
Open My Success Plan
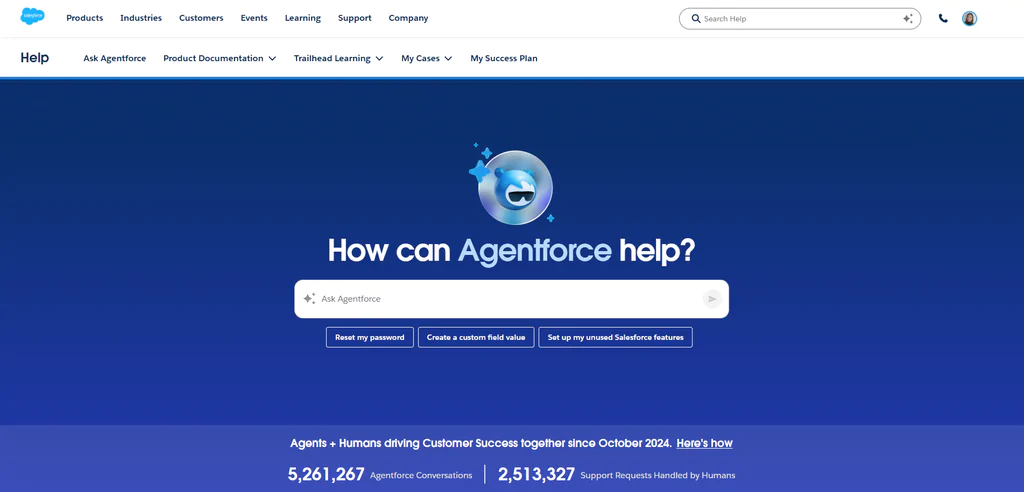pyautogui.click(x=504, y=58)
